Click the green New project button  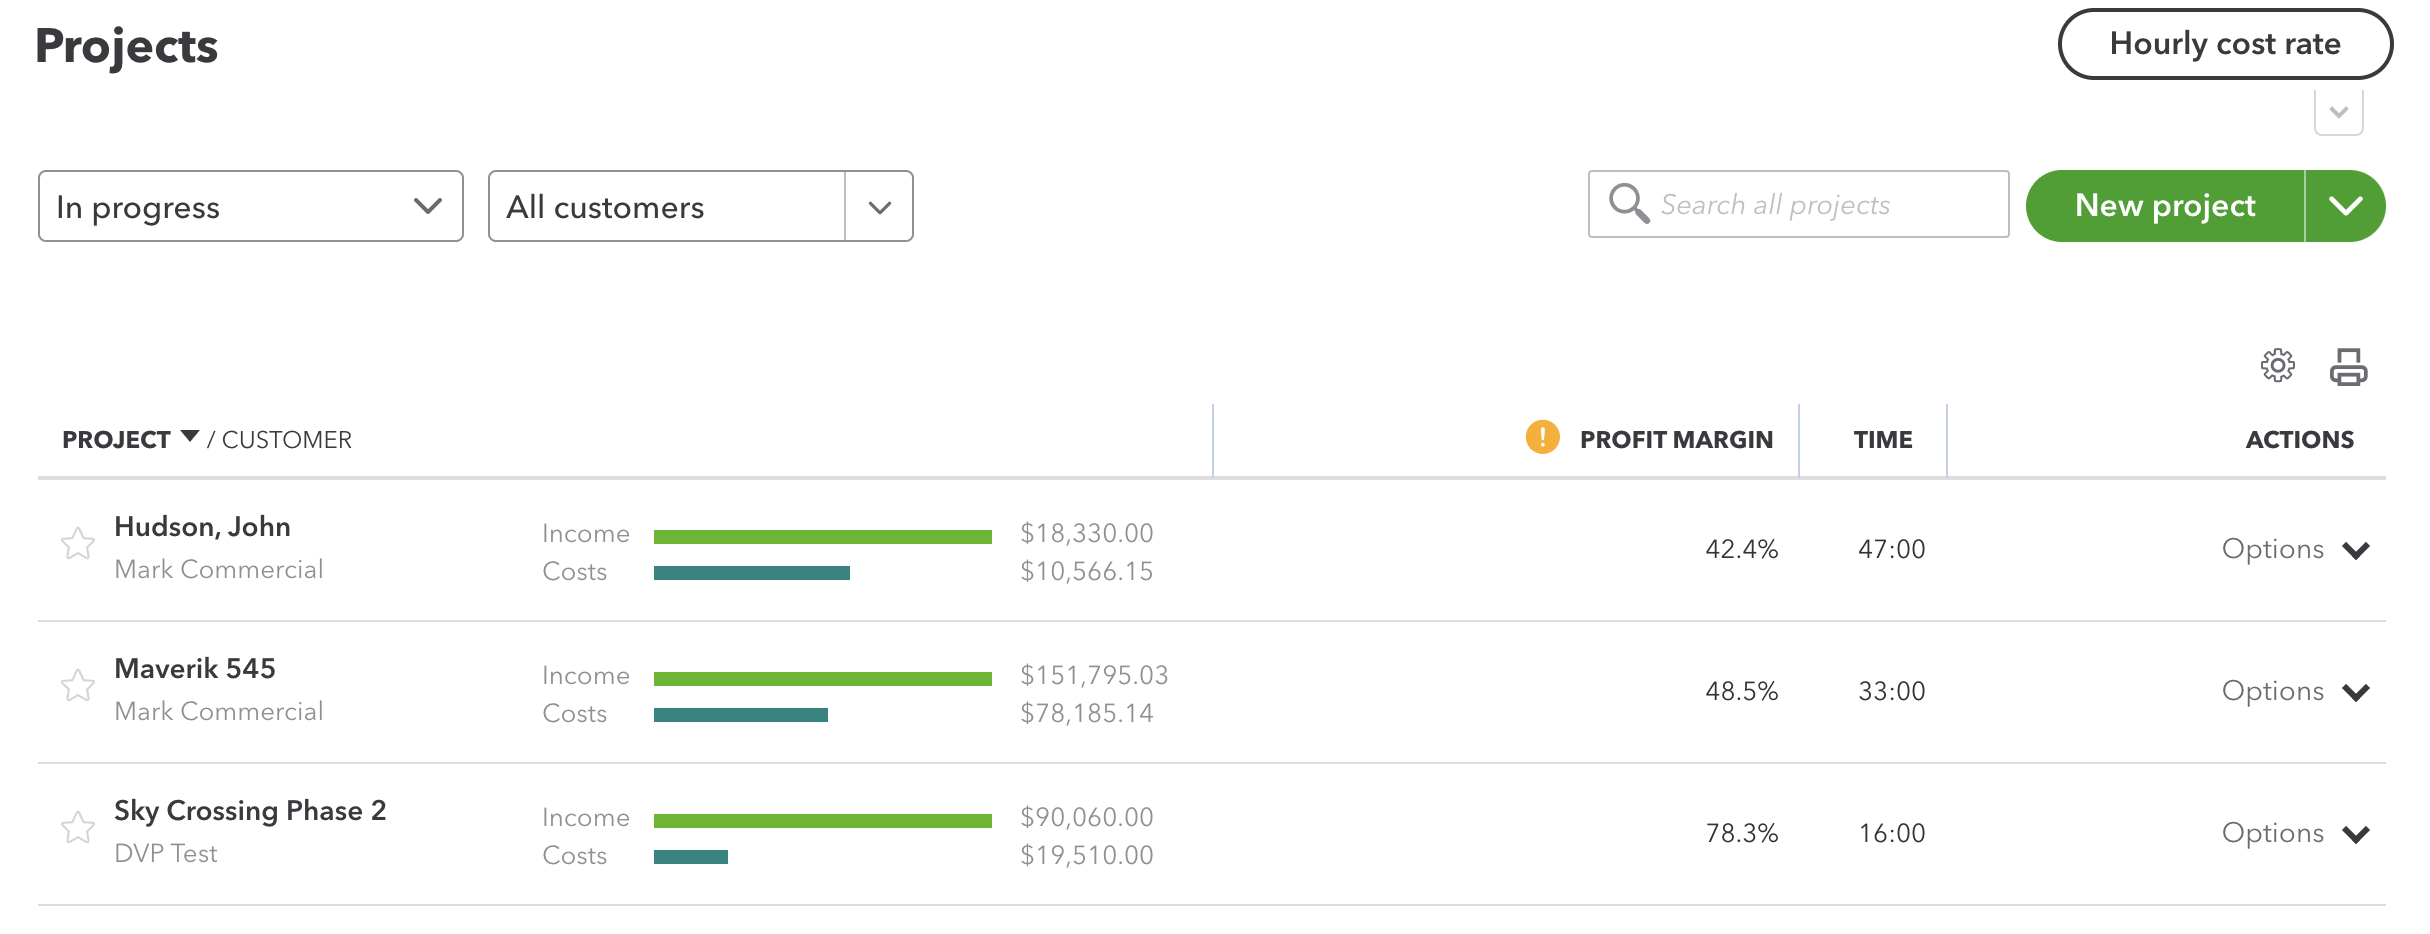point(2165,205)
